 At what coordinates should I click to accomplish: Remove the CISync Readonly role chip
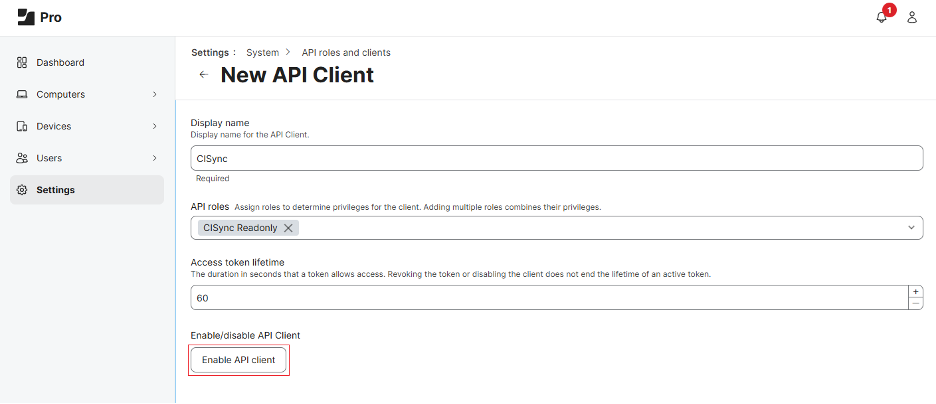[288, 227]
